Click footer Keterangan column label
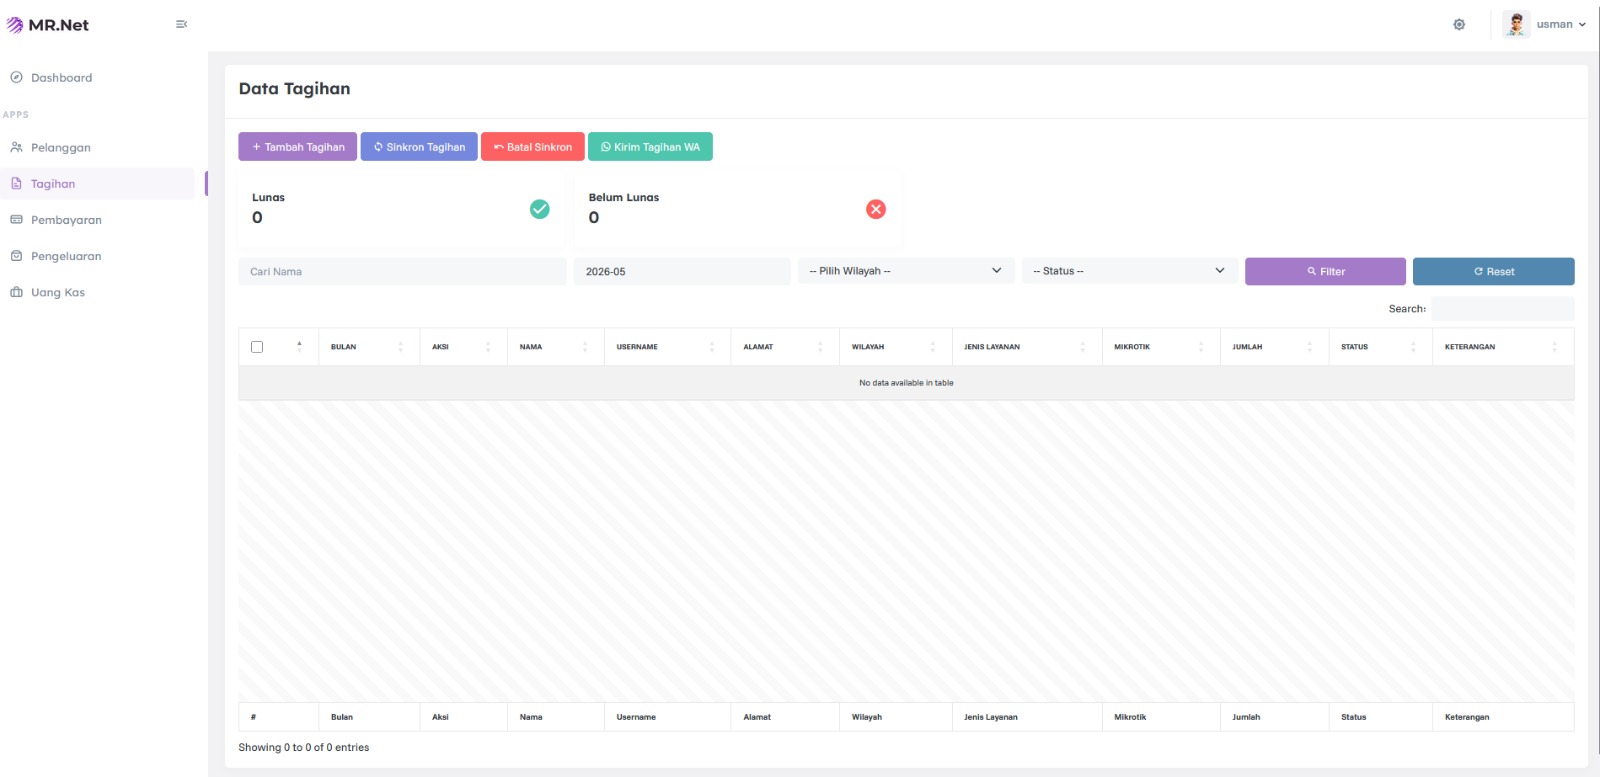 click(x=1467, y=717)
